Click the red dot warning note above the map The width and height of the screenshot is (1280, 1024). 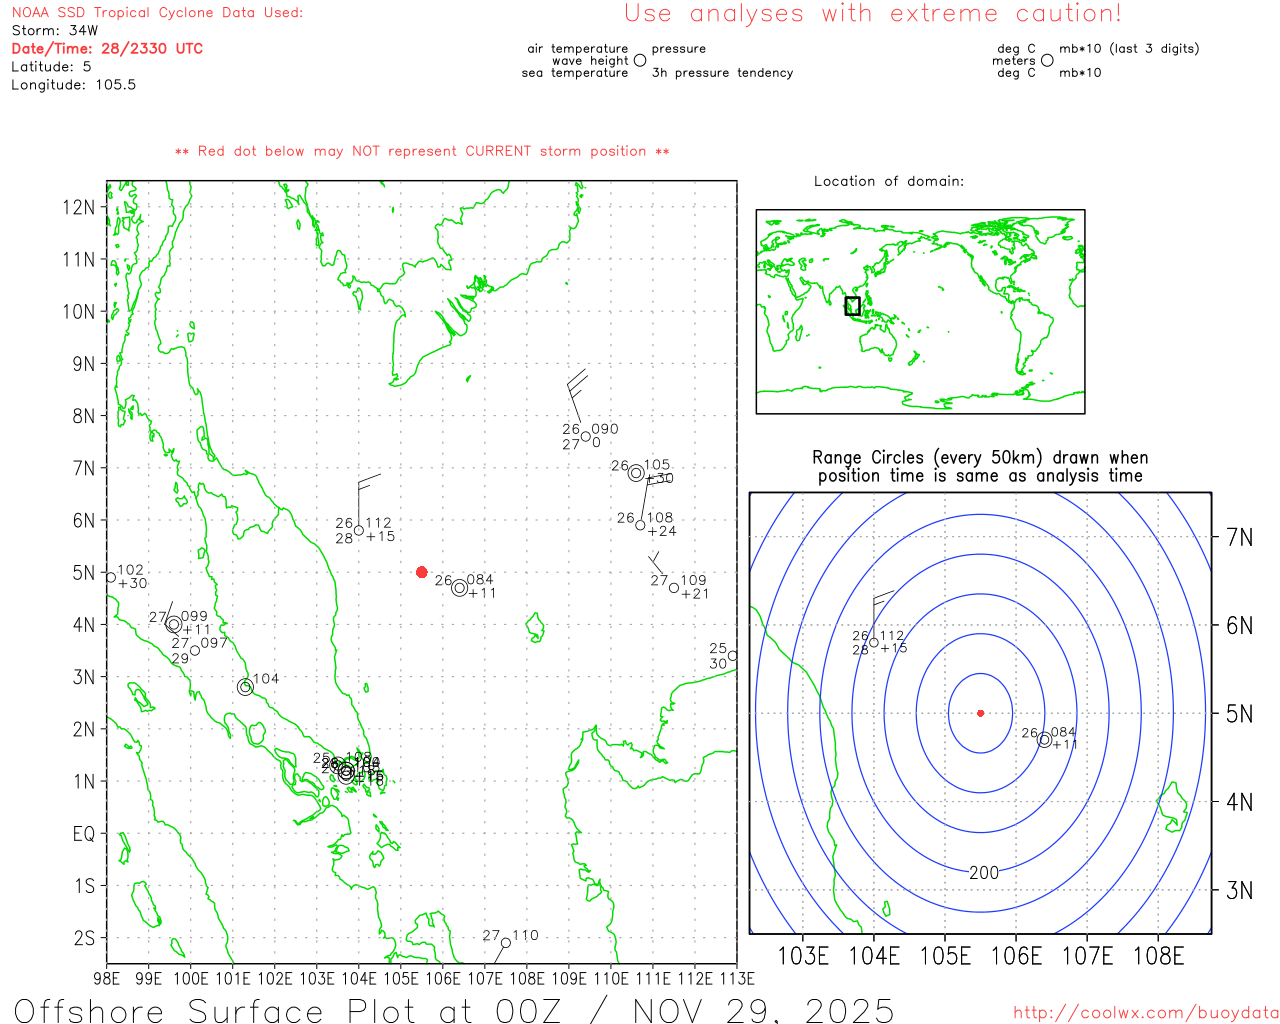coord(422,151)
